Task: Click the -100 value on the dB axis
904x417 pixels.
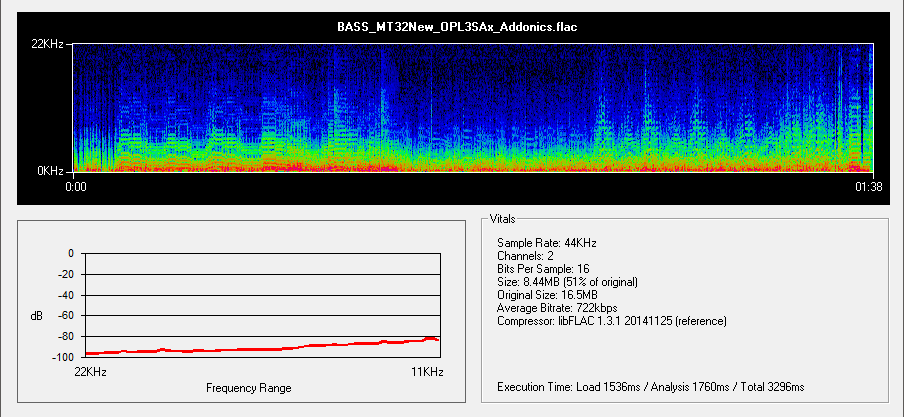Action: (62, 358)
